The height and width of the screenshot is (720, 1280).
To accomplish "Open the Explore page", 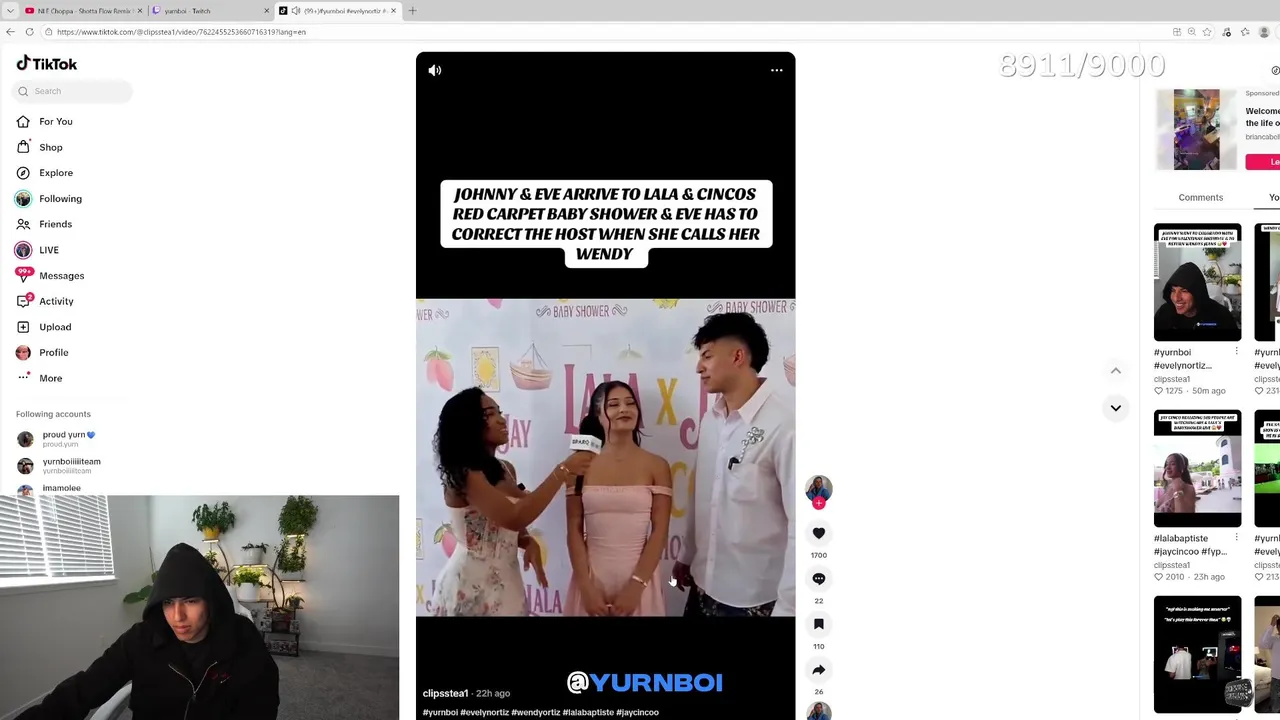I will coord(56,173).
